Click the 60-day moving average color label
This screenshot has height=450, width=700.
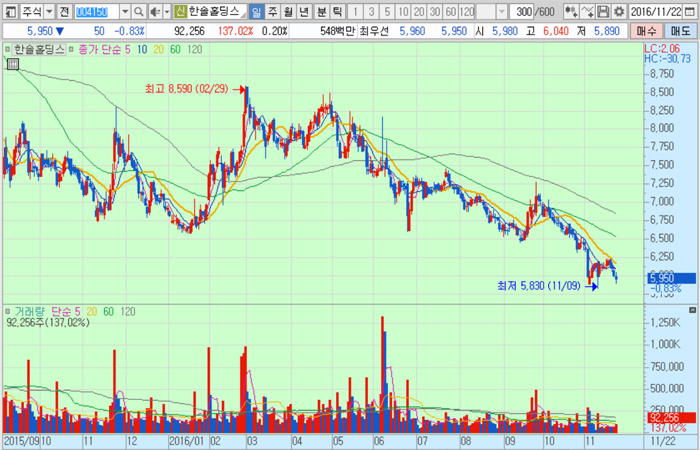click(x=175, y=48)
